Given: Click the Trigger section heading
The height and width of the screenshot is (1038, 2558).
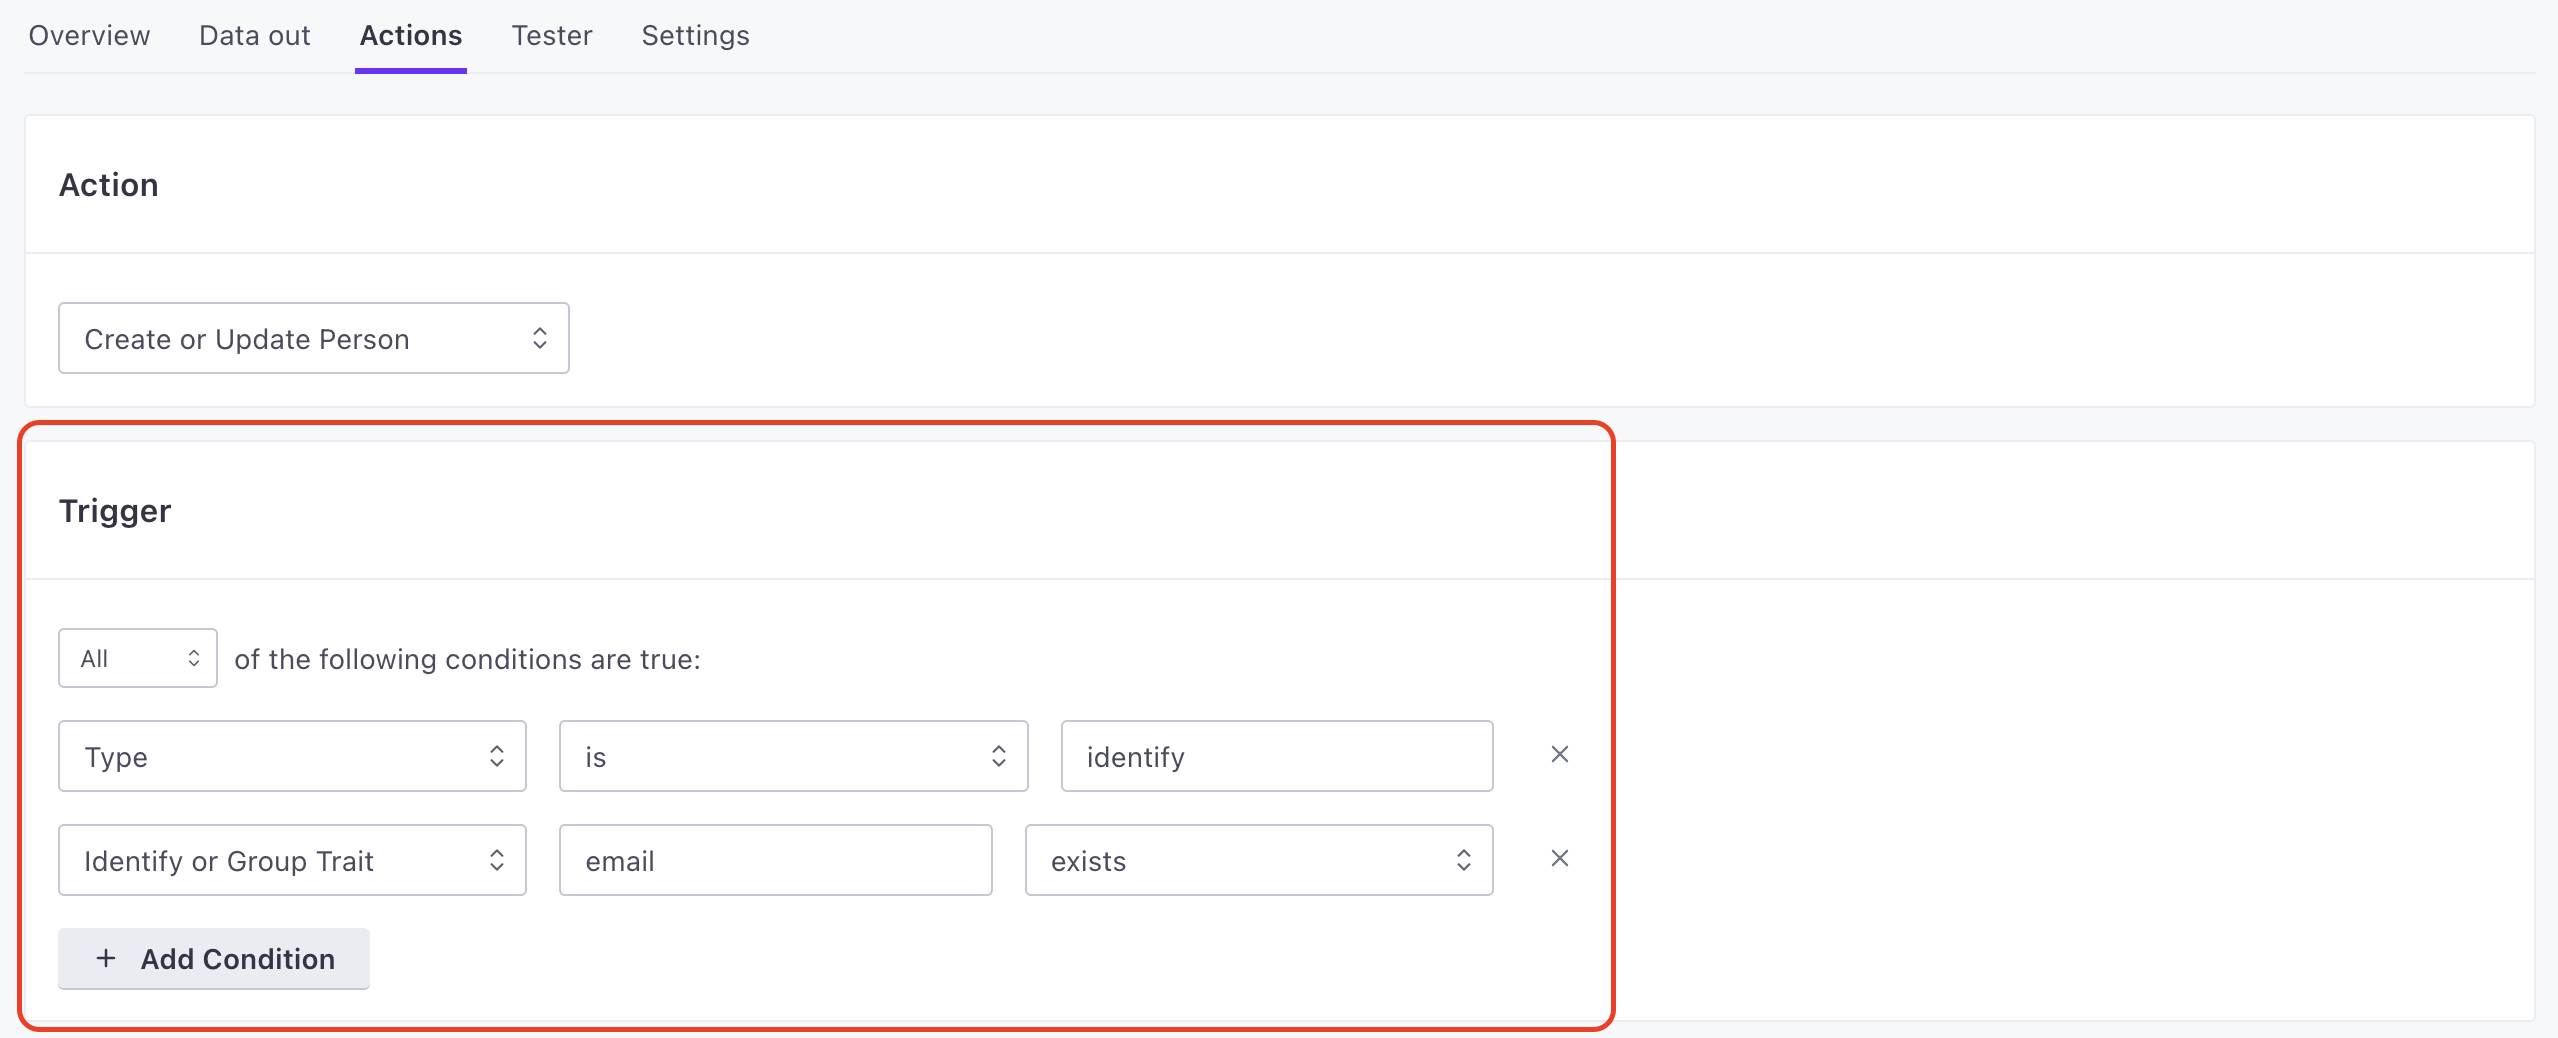Looking at the screenshot, I should click(115, 511).
